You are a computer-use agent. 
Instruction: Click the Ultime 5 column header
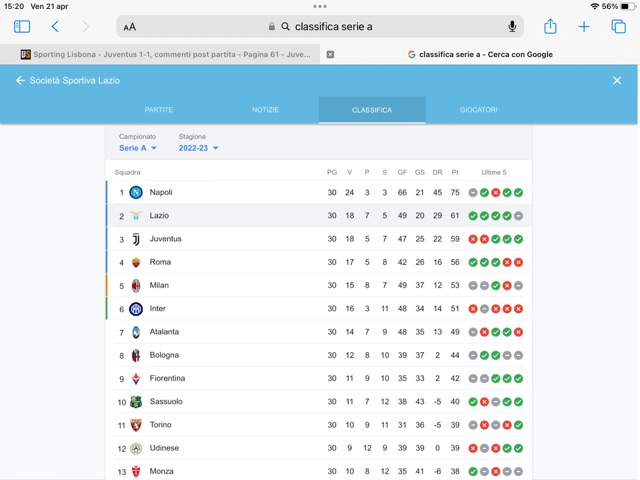point(493,172)
